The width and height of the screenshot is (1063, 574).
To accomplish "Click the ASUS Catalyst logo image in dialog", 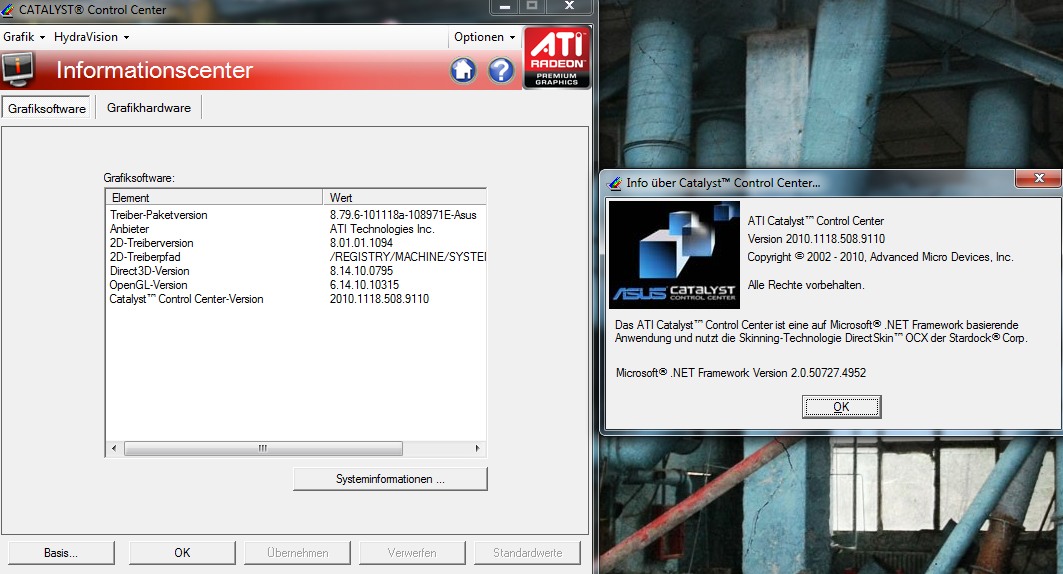I will point(674,255).
